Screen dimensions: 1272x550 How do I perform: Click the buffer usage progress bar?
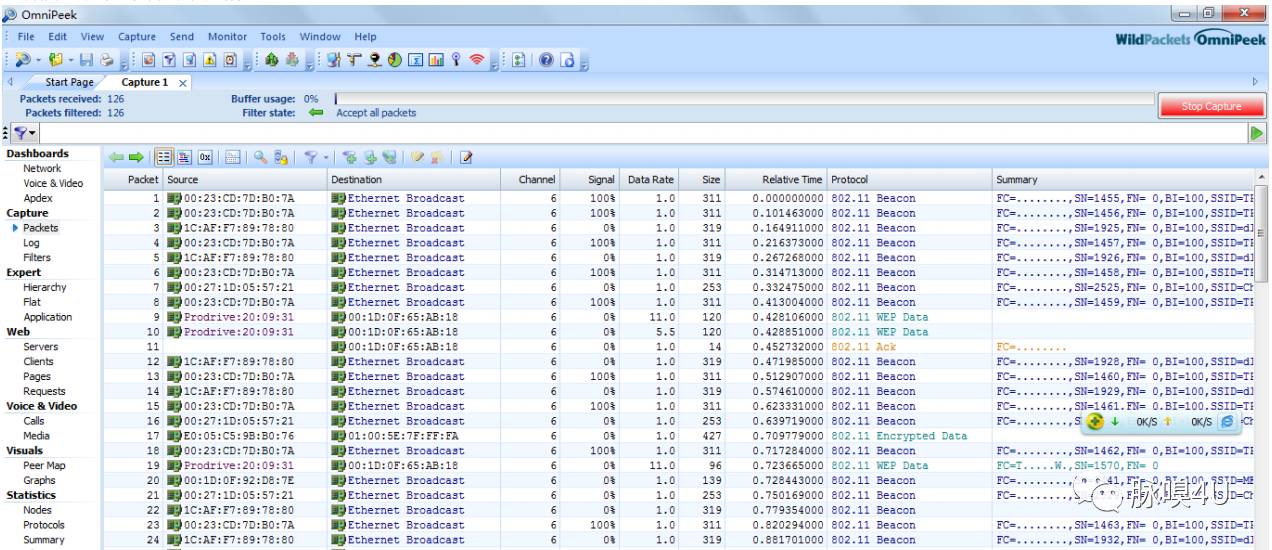(743, 99)
